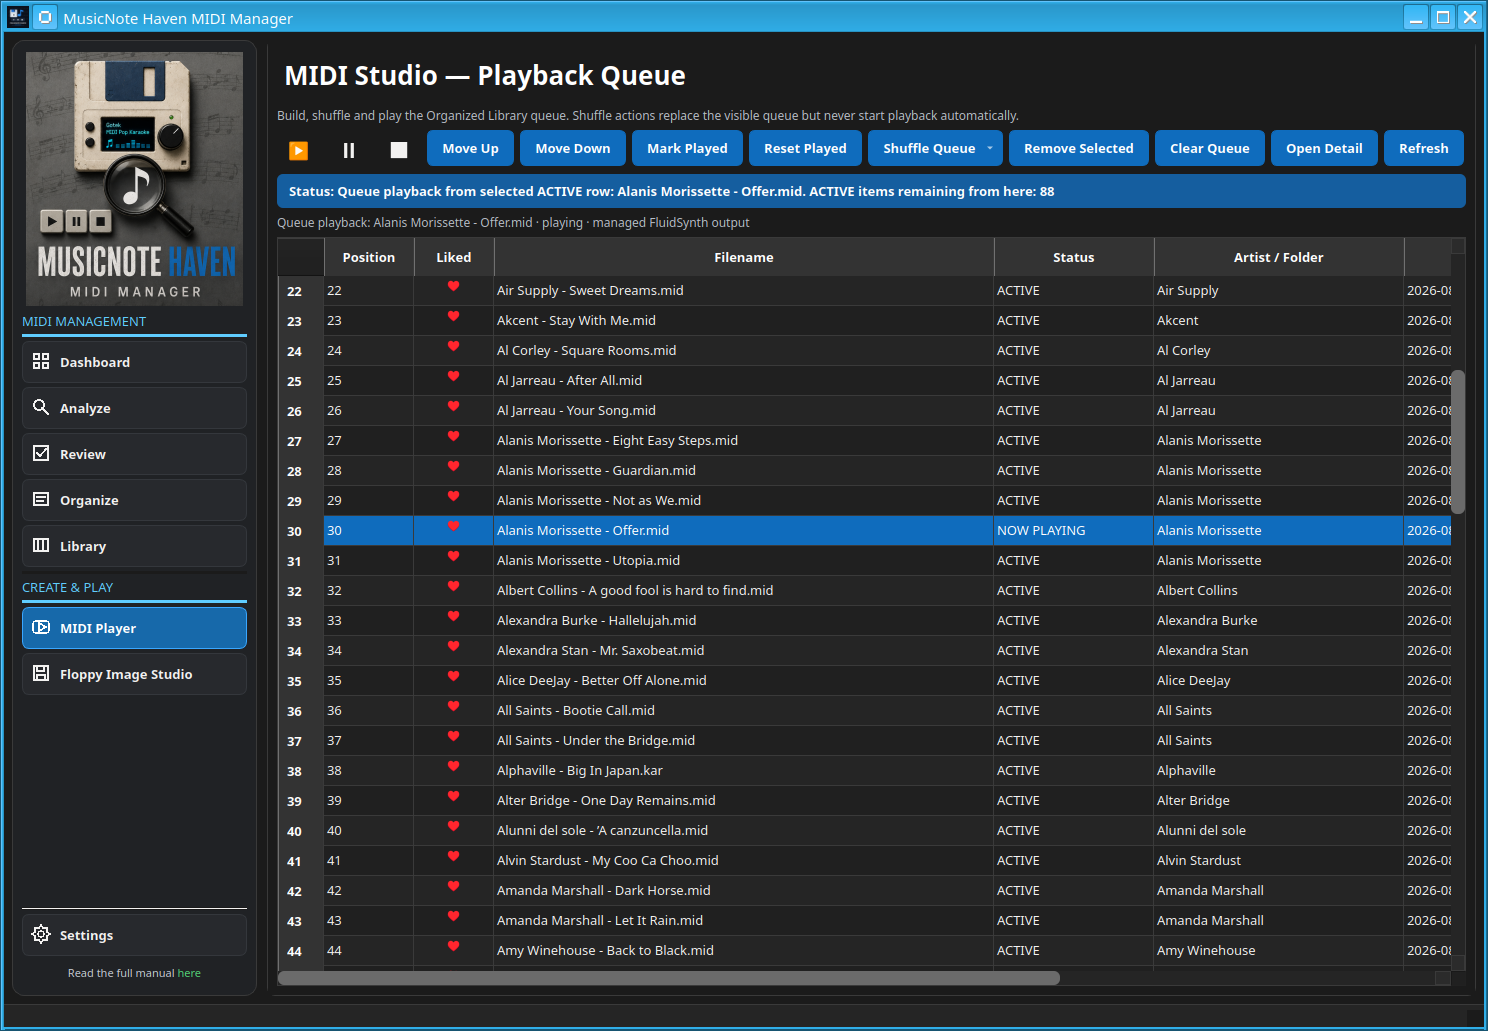Click the app icon in the title bar
Image resolution: width=1488 pixels, height=1031 pixels.
pyautogui.click(x=17, y=17)
